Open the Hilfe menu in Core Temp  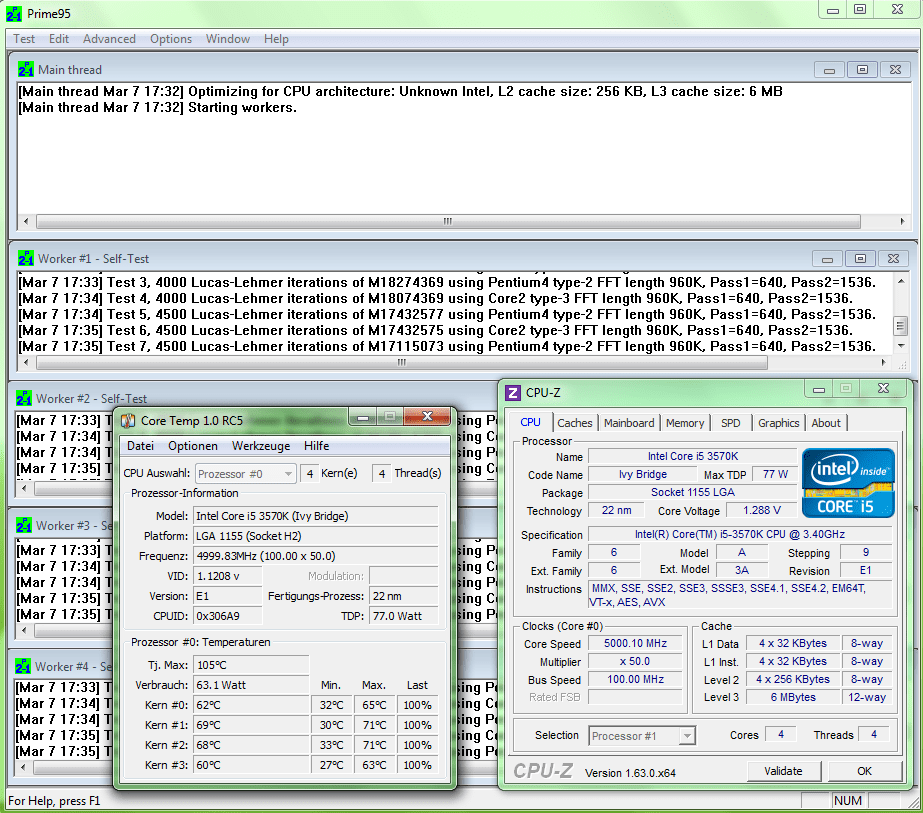pyautogui.click(x=317, y=446)
